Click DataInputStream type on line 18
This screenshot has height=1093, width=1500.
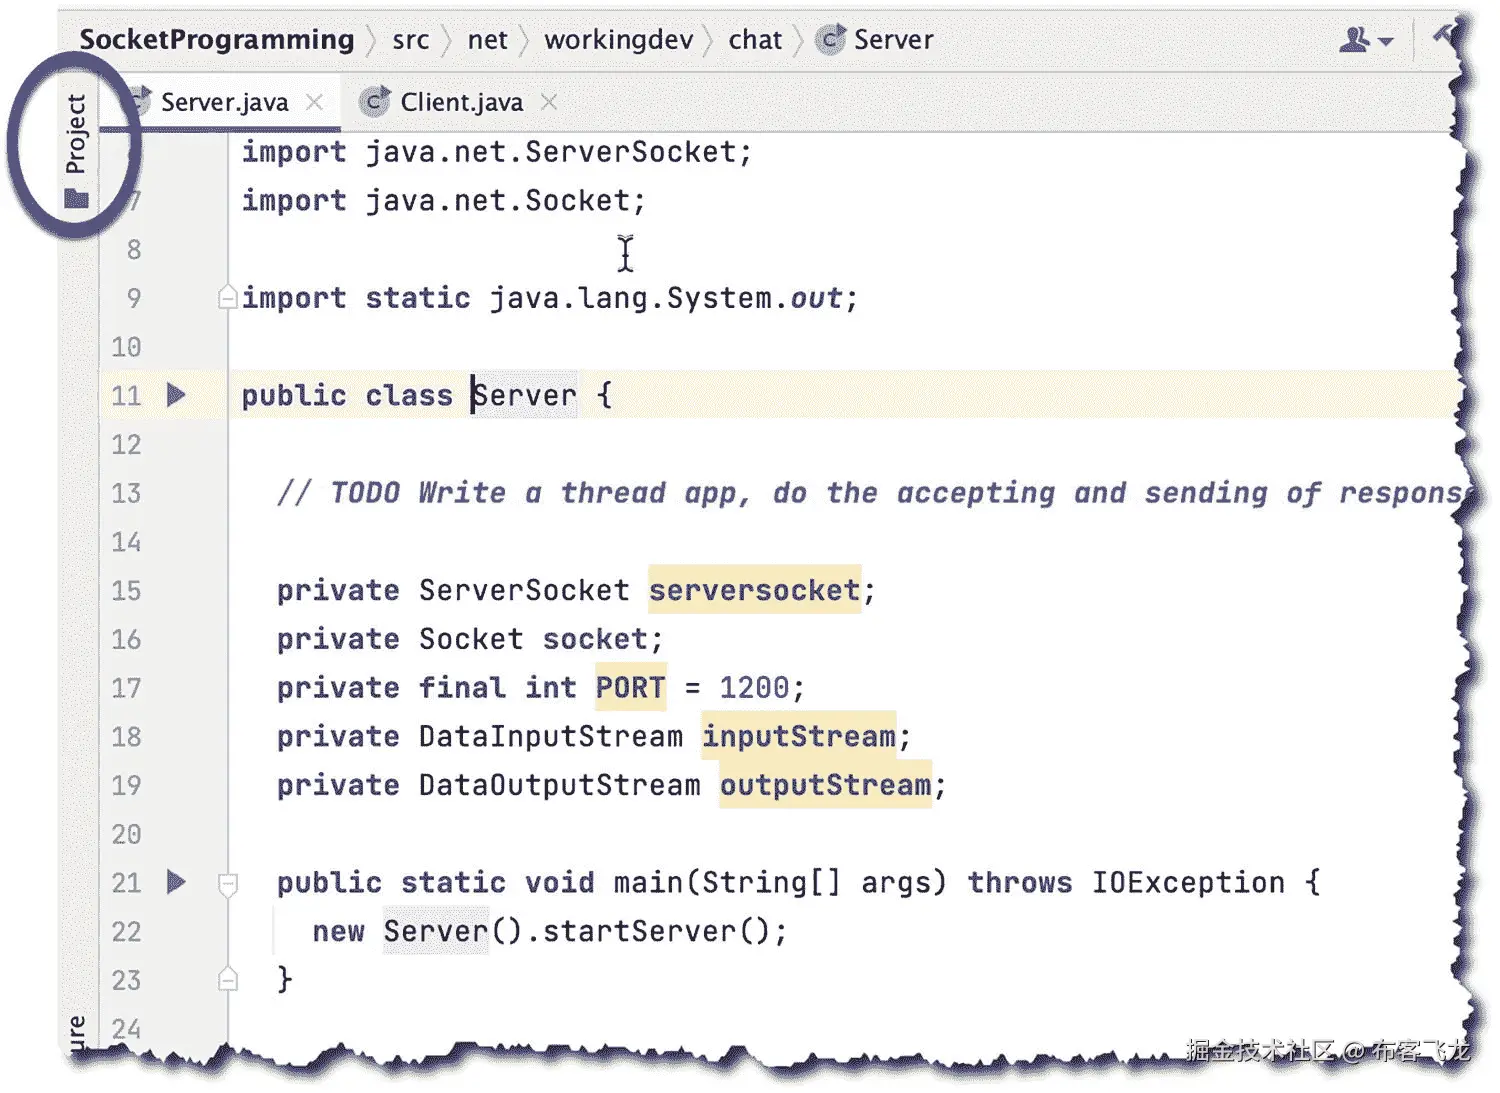point(551,737)
